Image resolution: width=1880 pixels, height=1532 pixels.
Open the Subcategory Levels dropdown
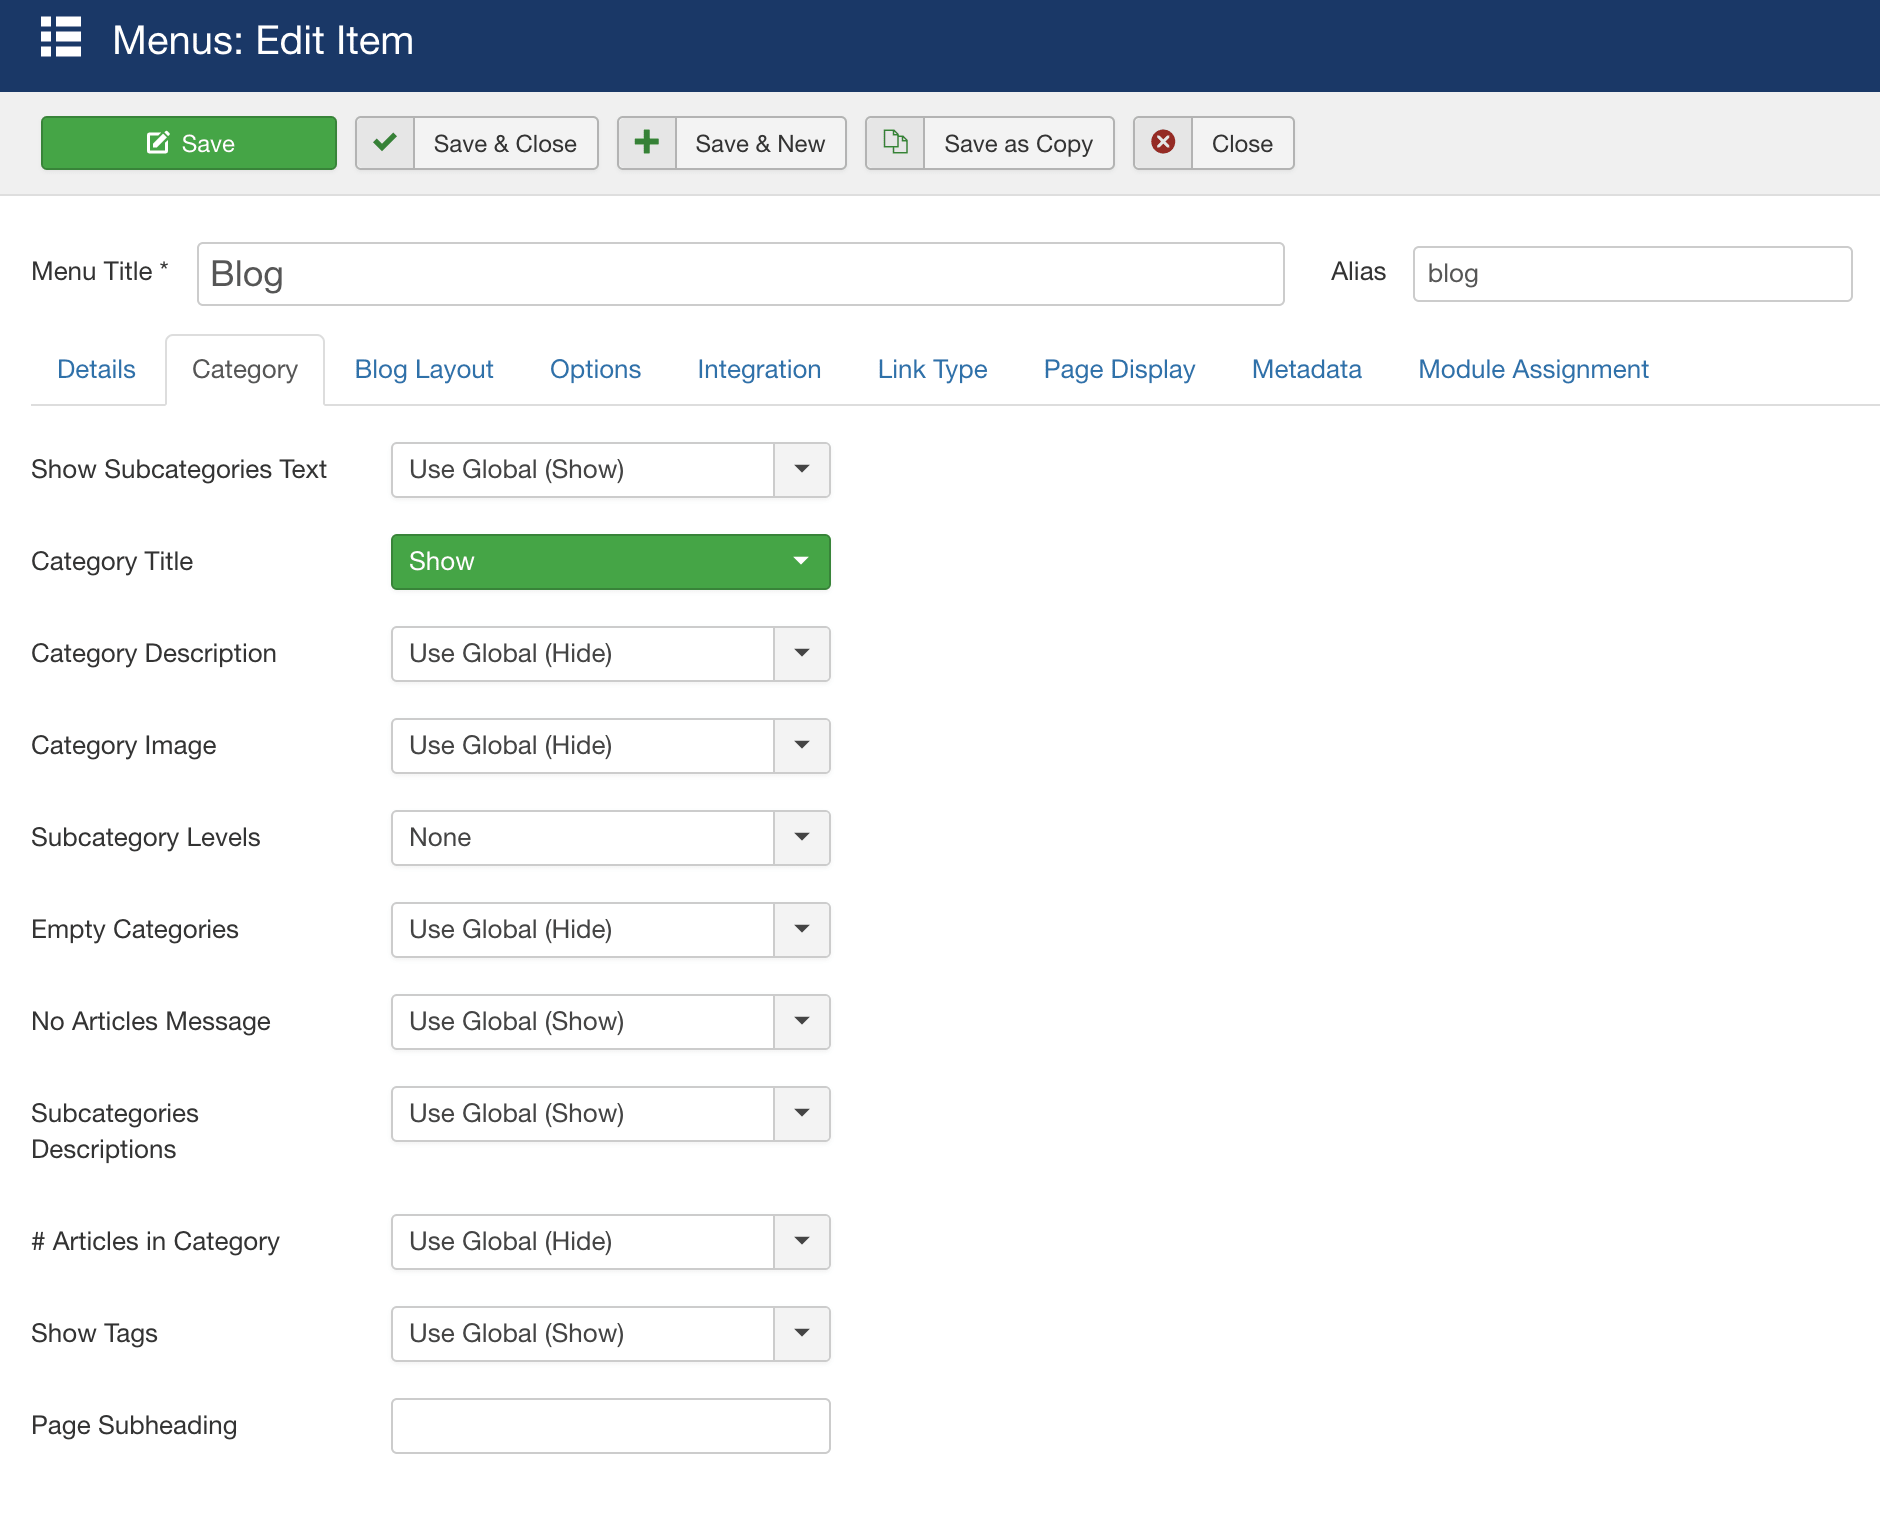610,838
